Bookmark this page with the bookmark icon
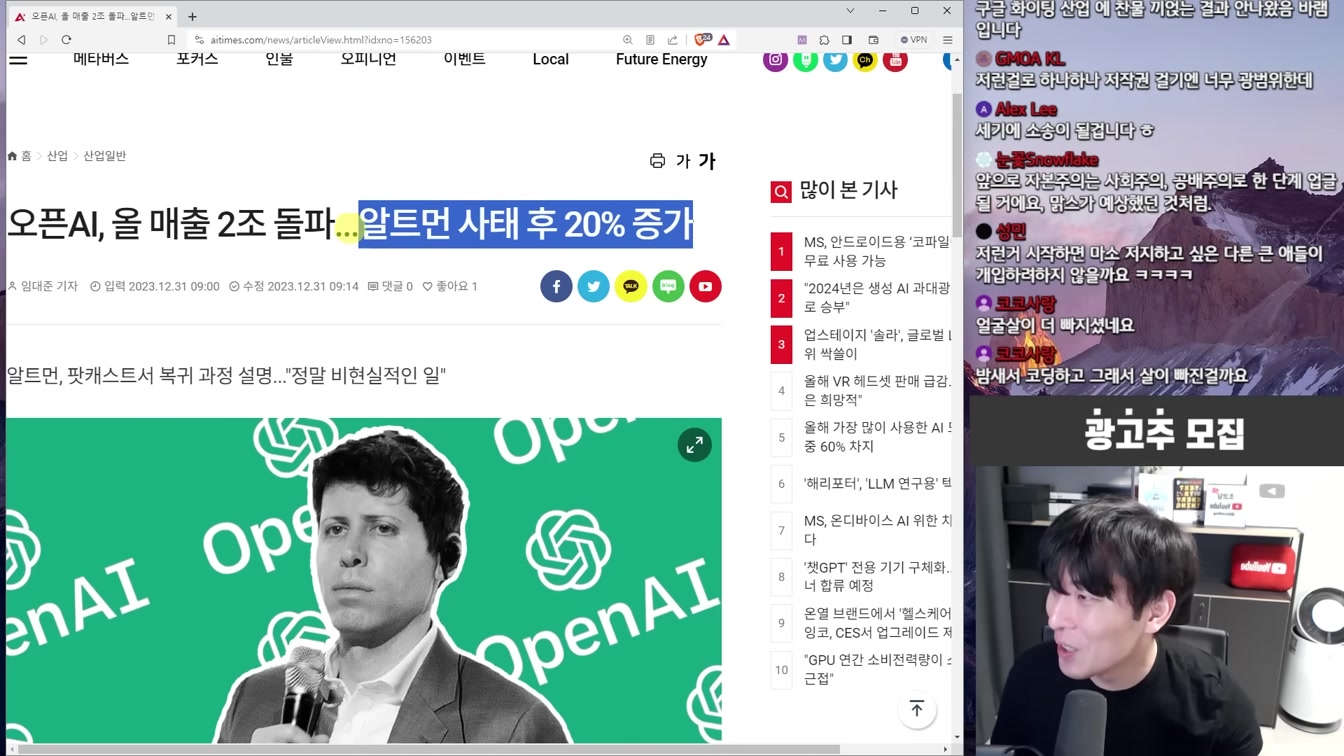The height and width of the screenshot is (756, 1344). click(171, 40)
